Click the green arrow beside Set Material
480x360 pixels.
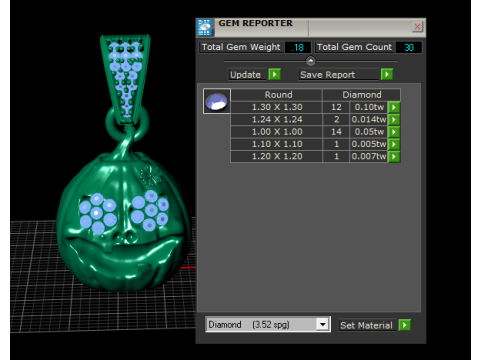click(405, 325)
